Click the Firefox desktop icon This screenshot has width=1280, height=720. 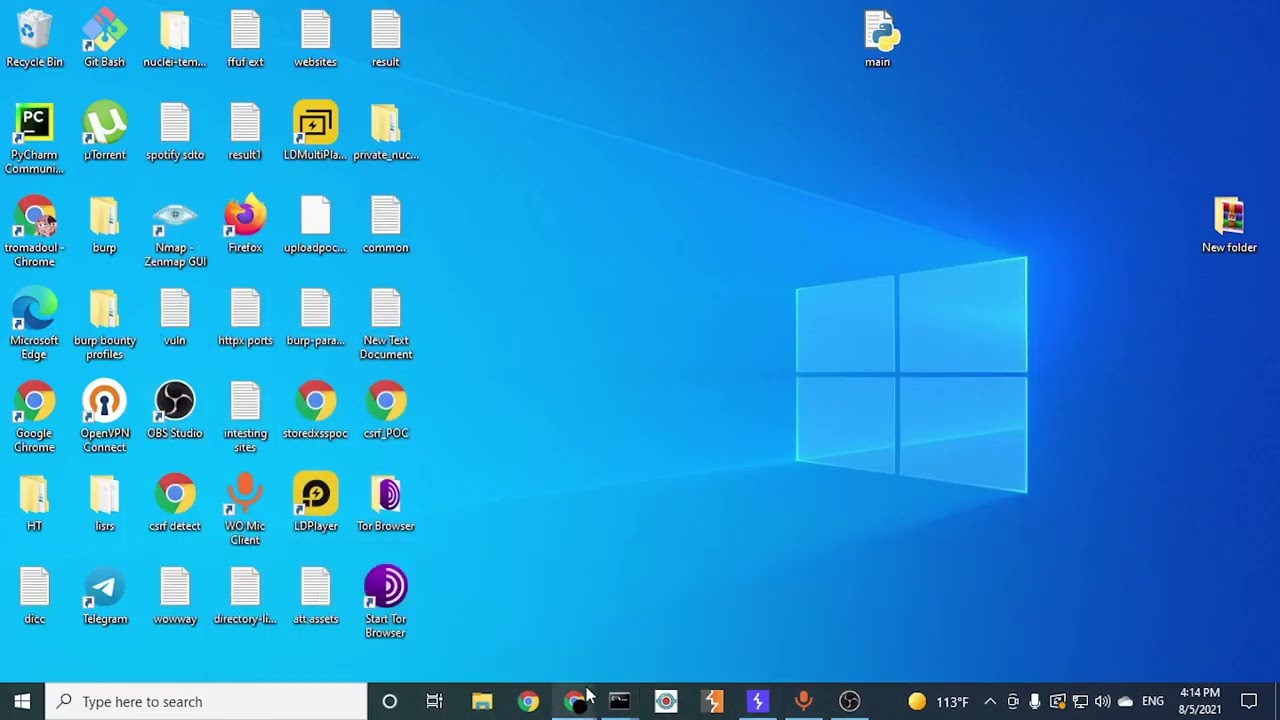(245, 225)
